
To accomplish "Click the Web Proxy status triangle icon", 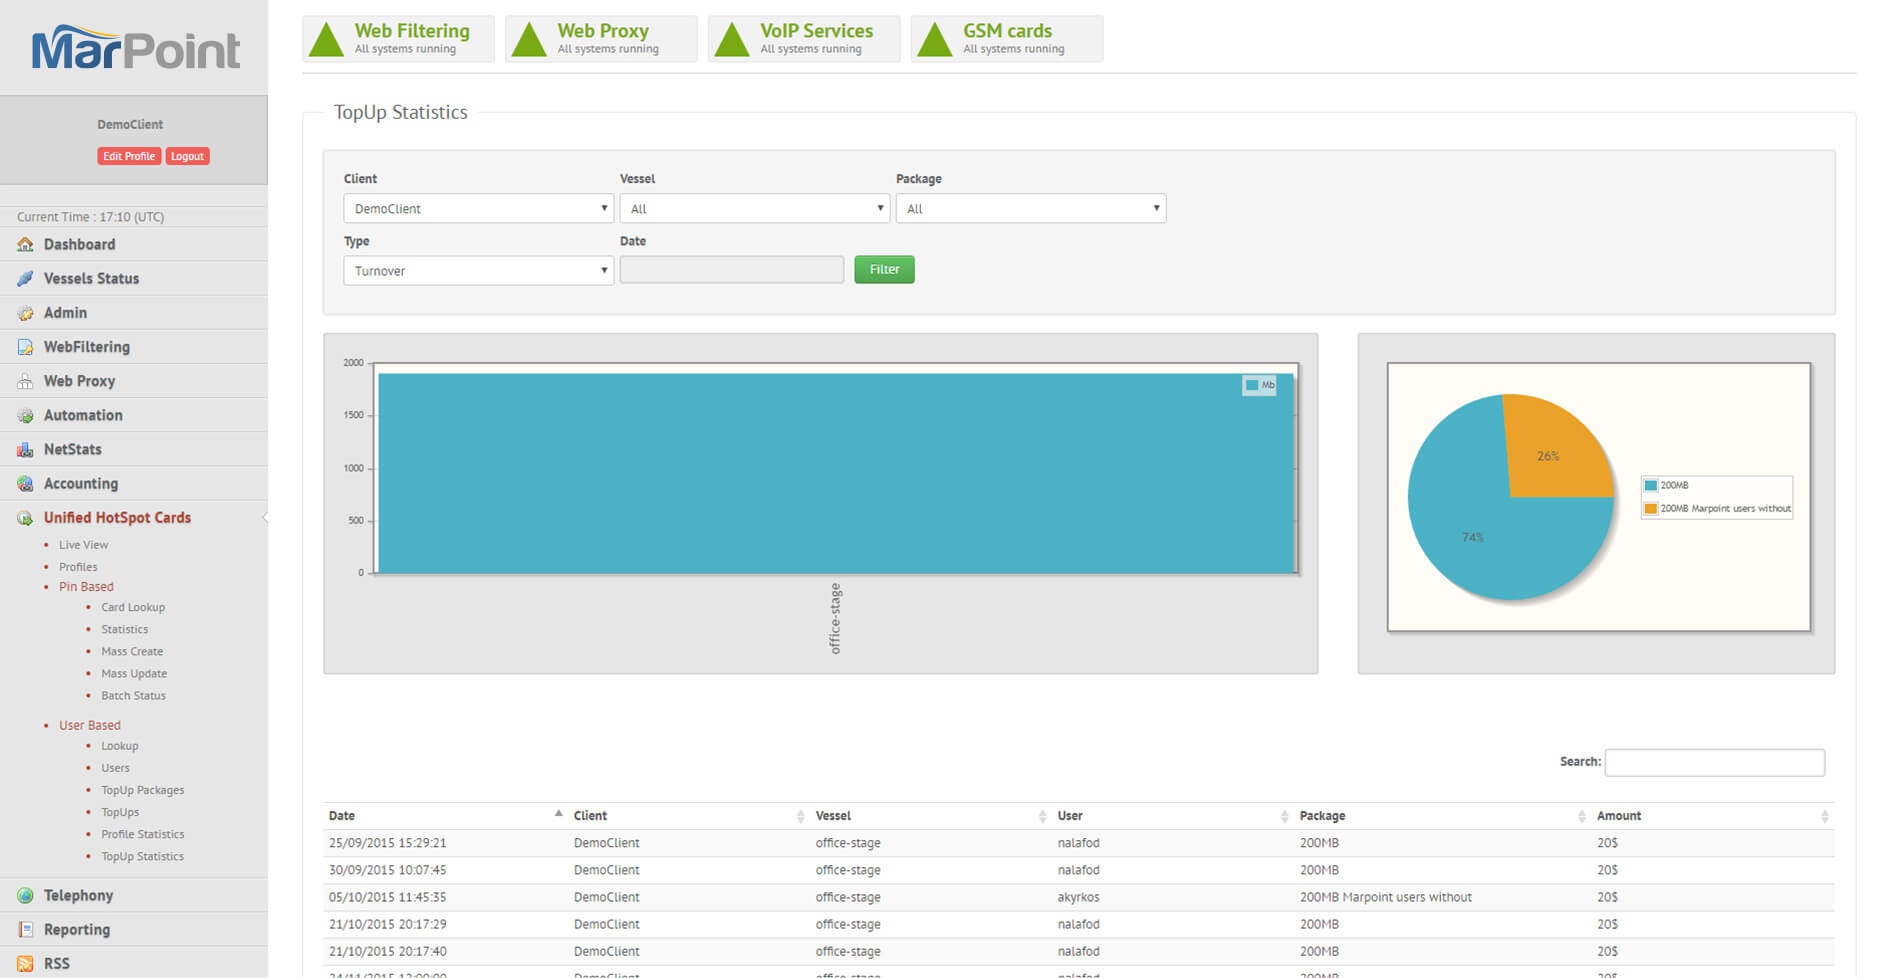I will tap(529, 39).
